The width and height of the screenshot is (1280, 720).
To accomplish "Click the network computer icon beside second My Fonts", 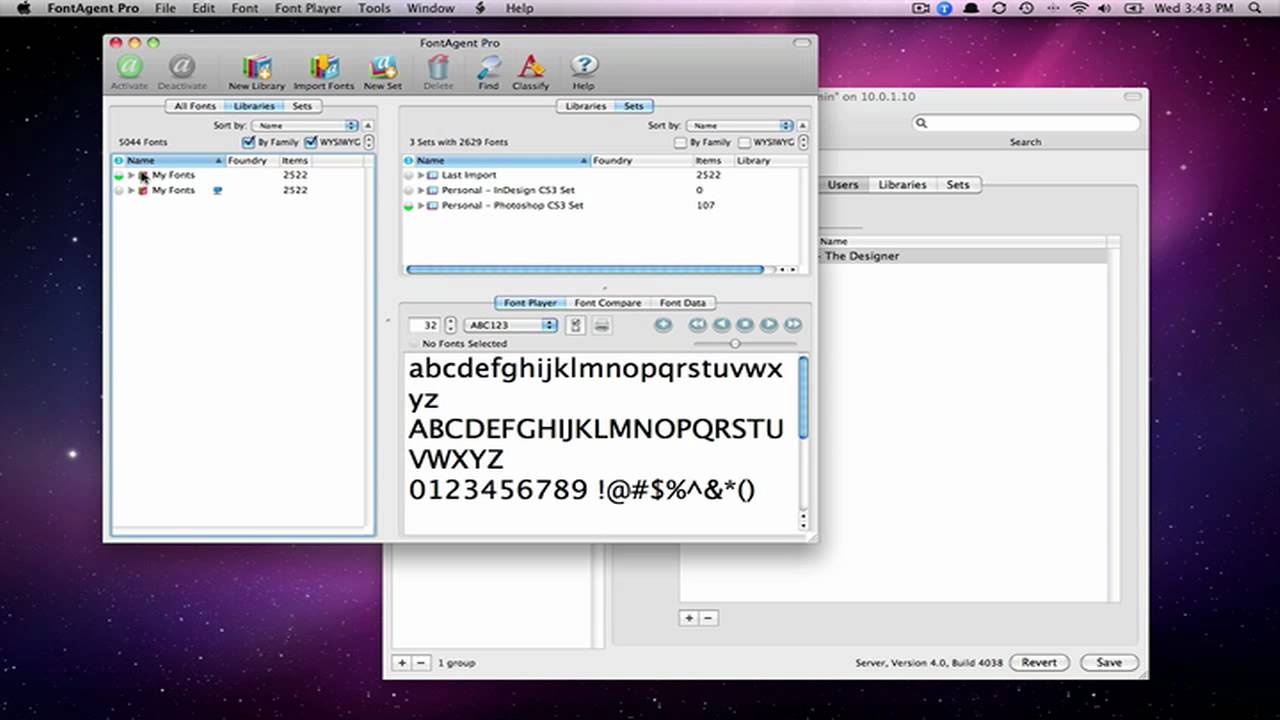I will pyautogui.click(x=217, y=190).
